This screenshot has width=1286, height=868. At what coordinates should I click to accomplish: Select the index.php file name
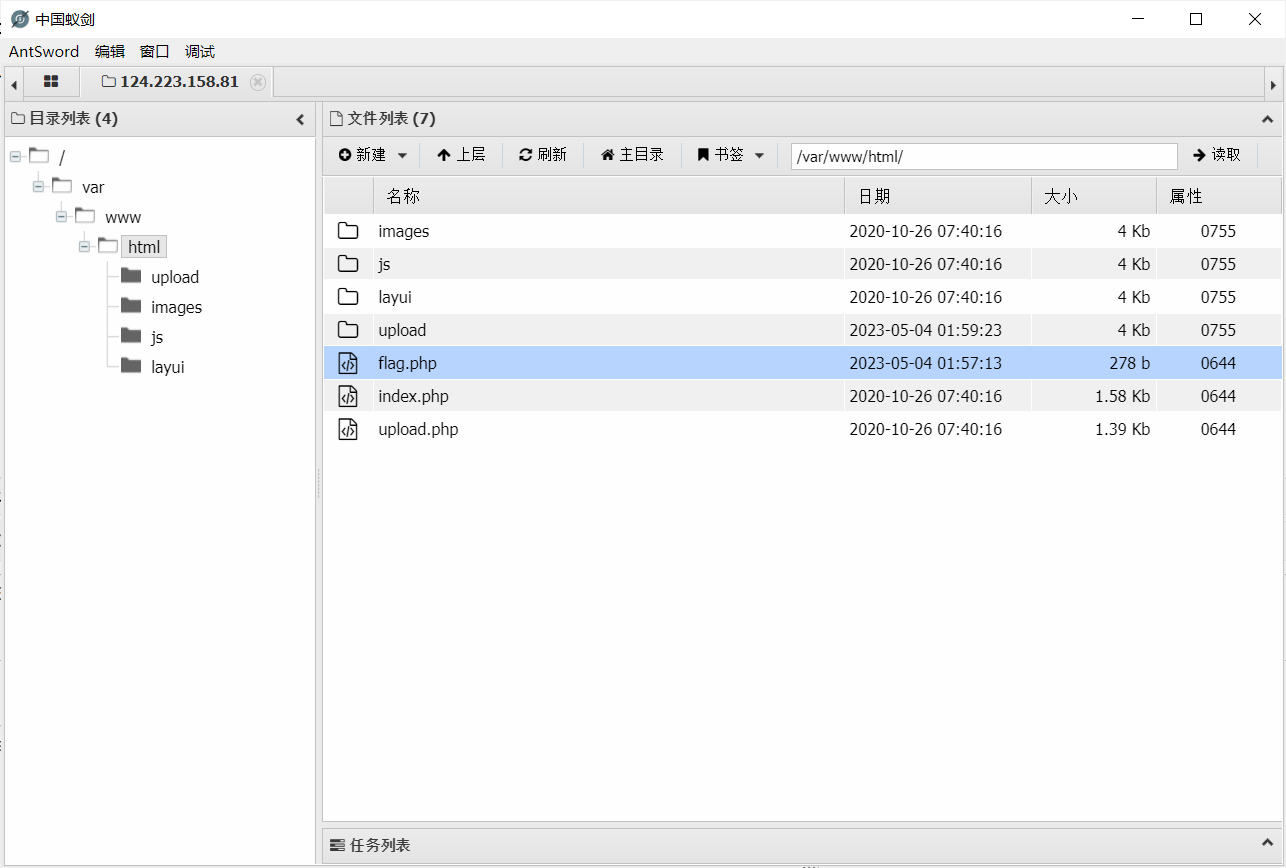[414, 396]
